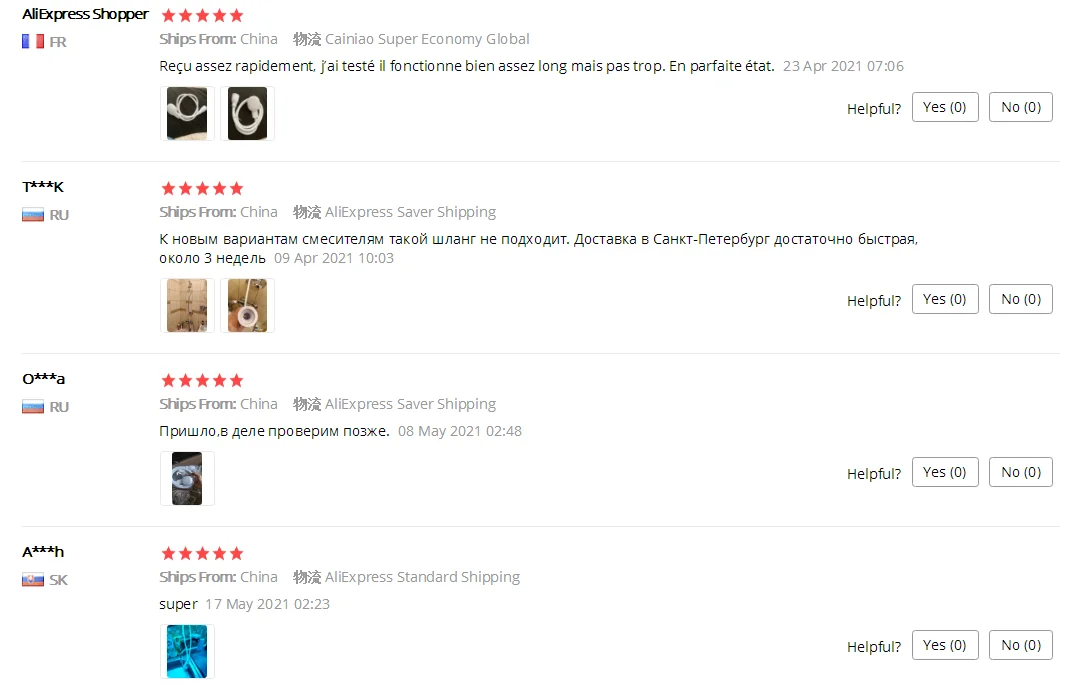This screenshot has height=691, width=1078.
Task: Vote No on O***a's review
Action: pos(1020,472)
